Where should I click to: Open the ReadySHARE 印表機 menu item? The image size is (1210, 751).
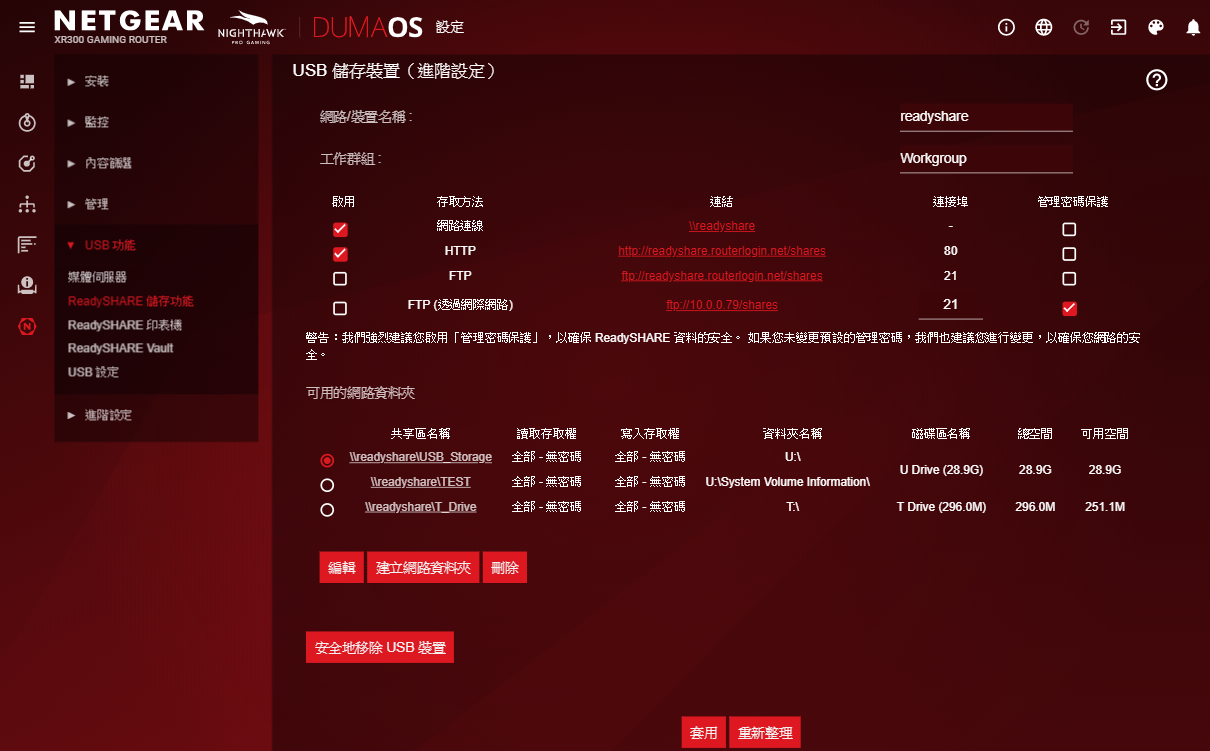click(x=125, y=325)
